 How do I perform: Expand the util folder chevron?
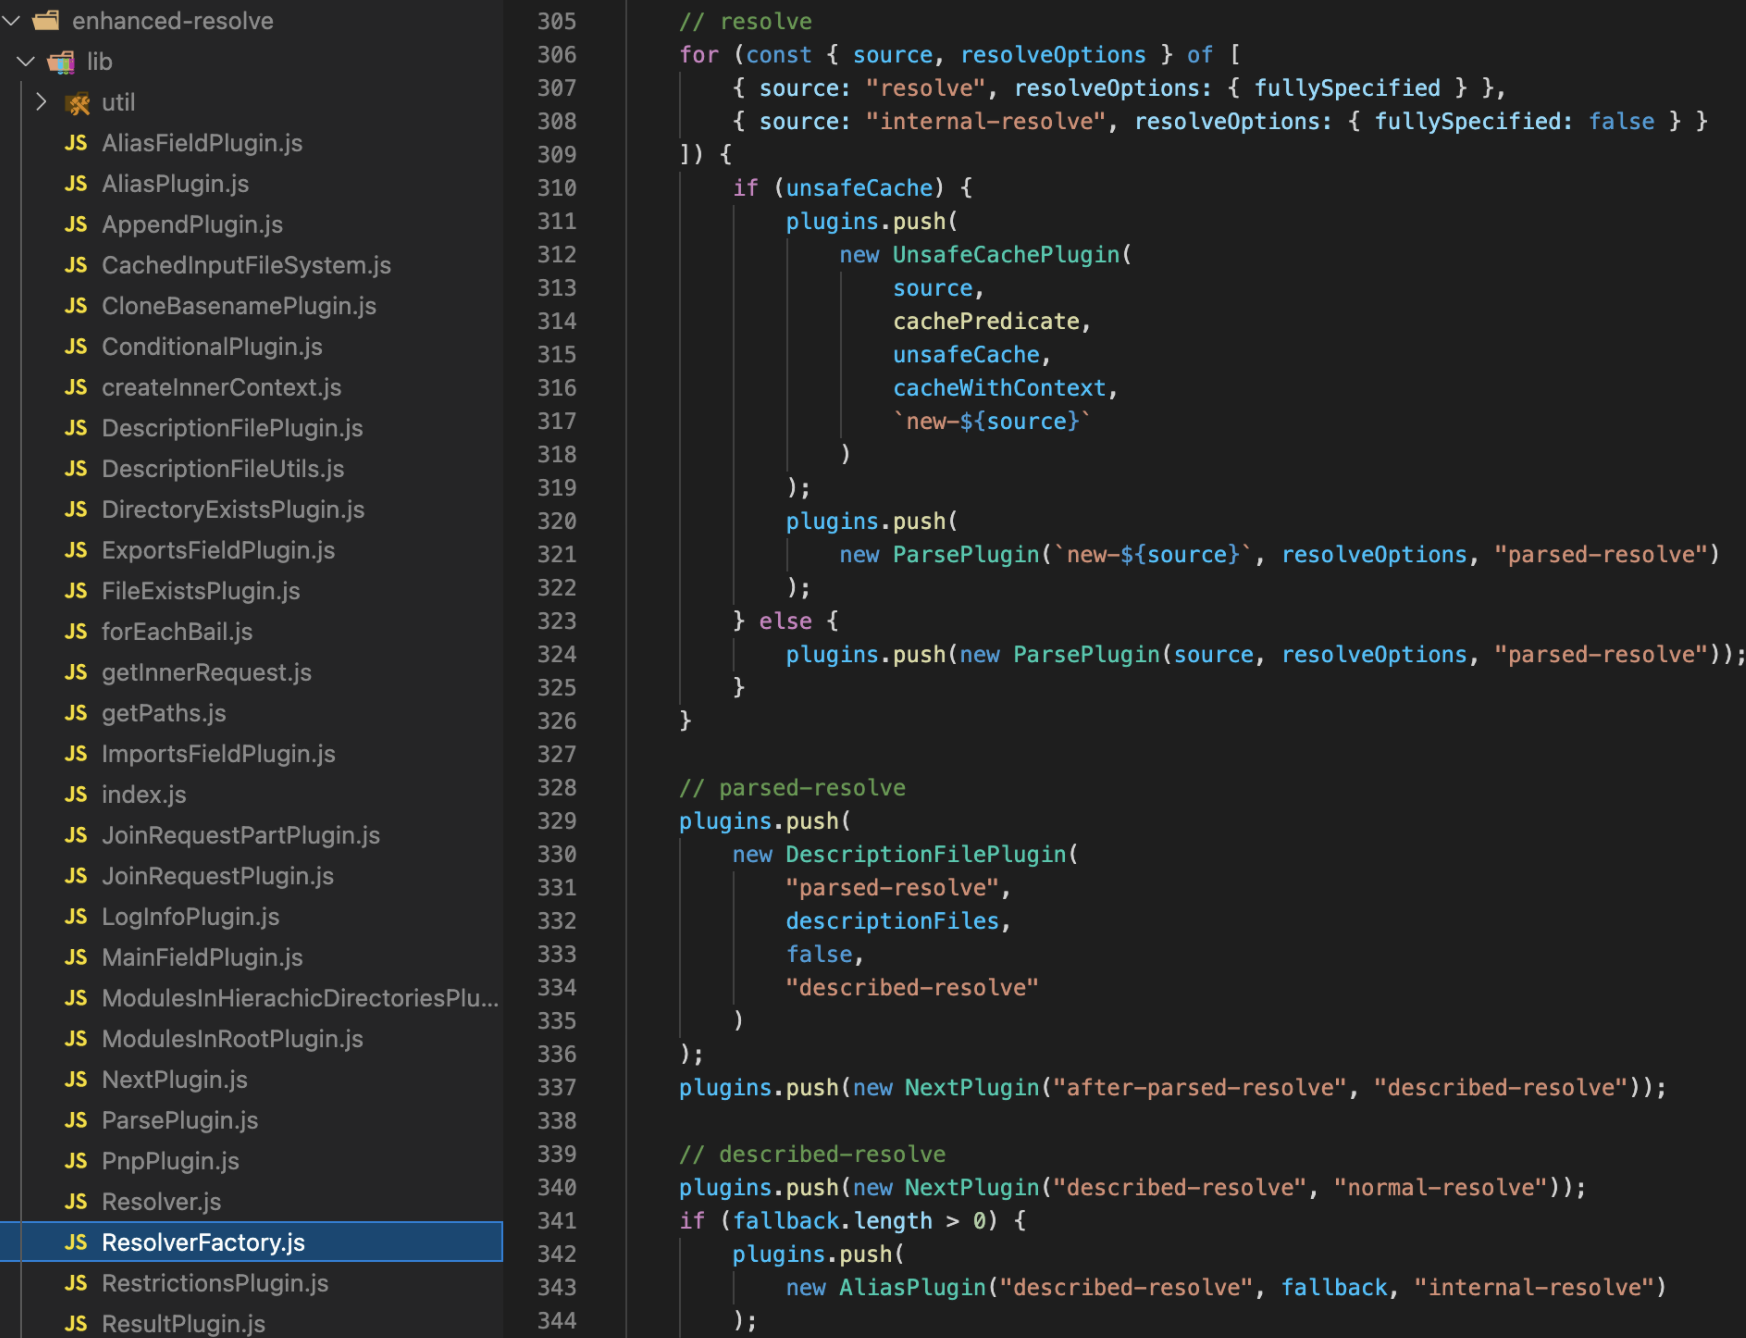point(41,102)
